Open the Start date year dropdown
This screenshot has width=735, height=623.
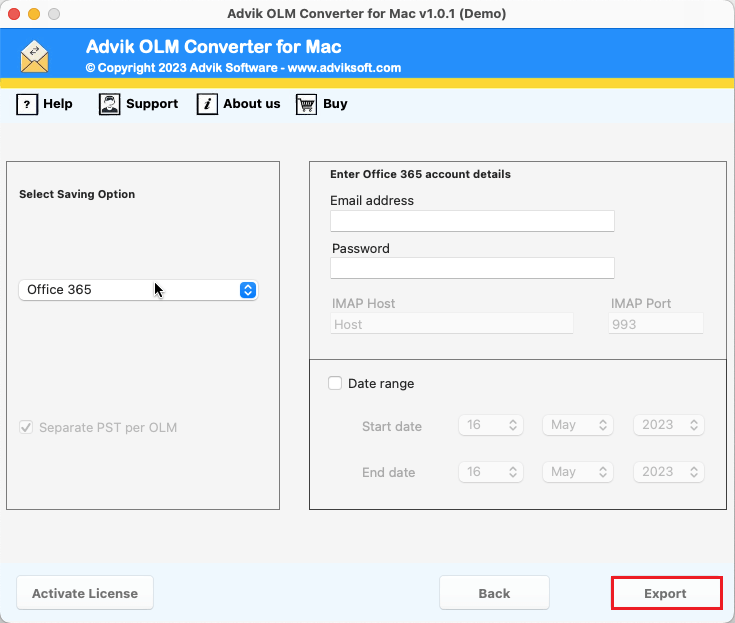(668, 425)
